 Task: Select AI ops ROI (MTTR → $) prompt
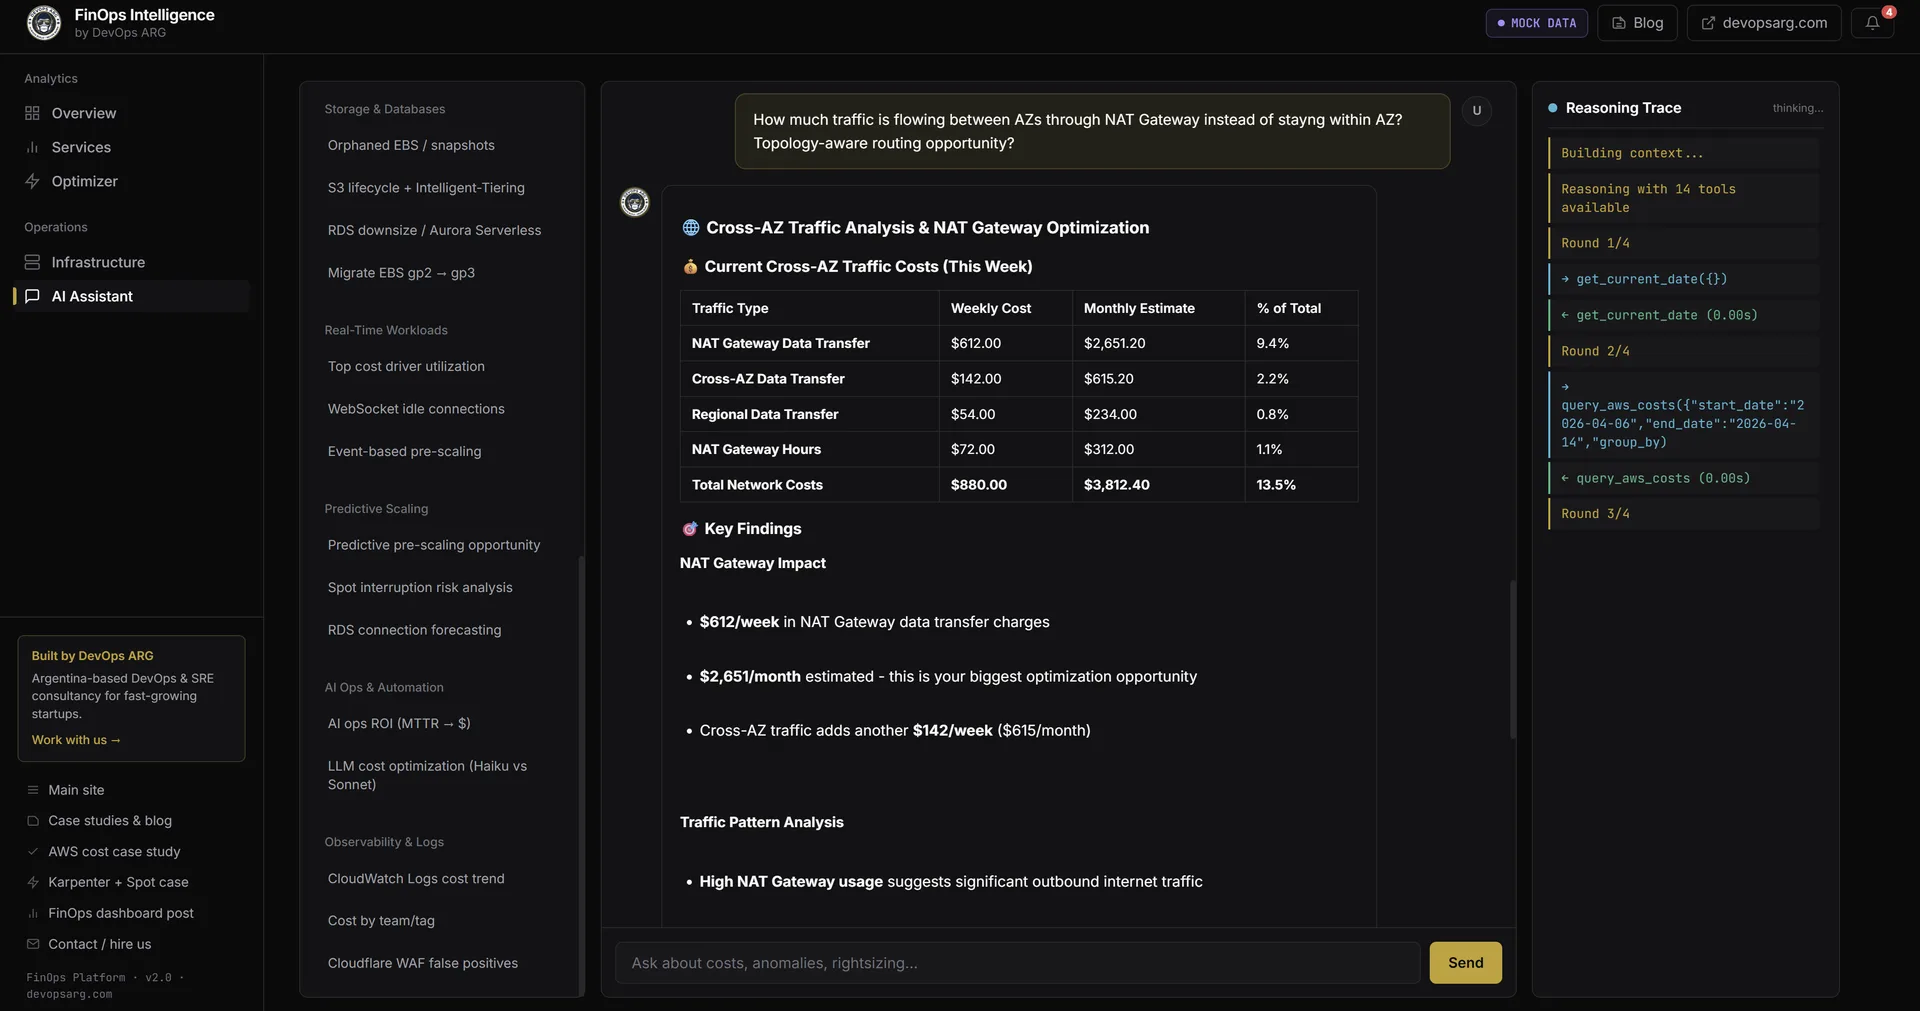[440, 724]
